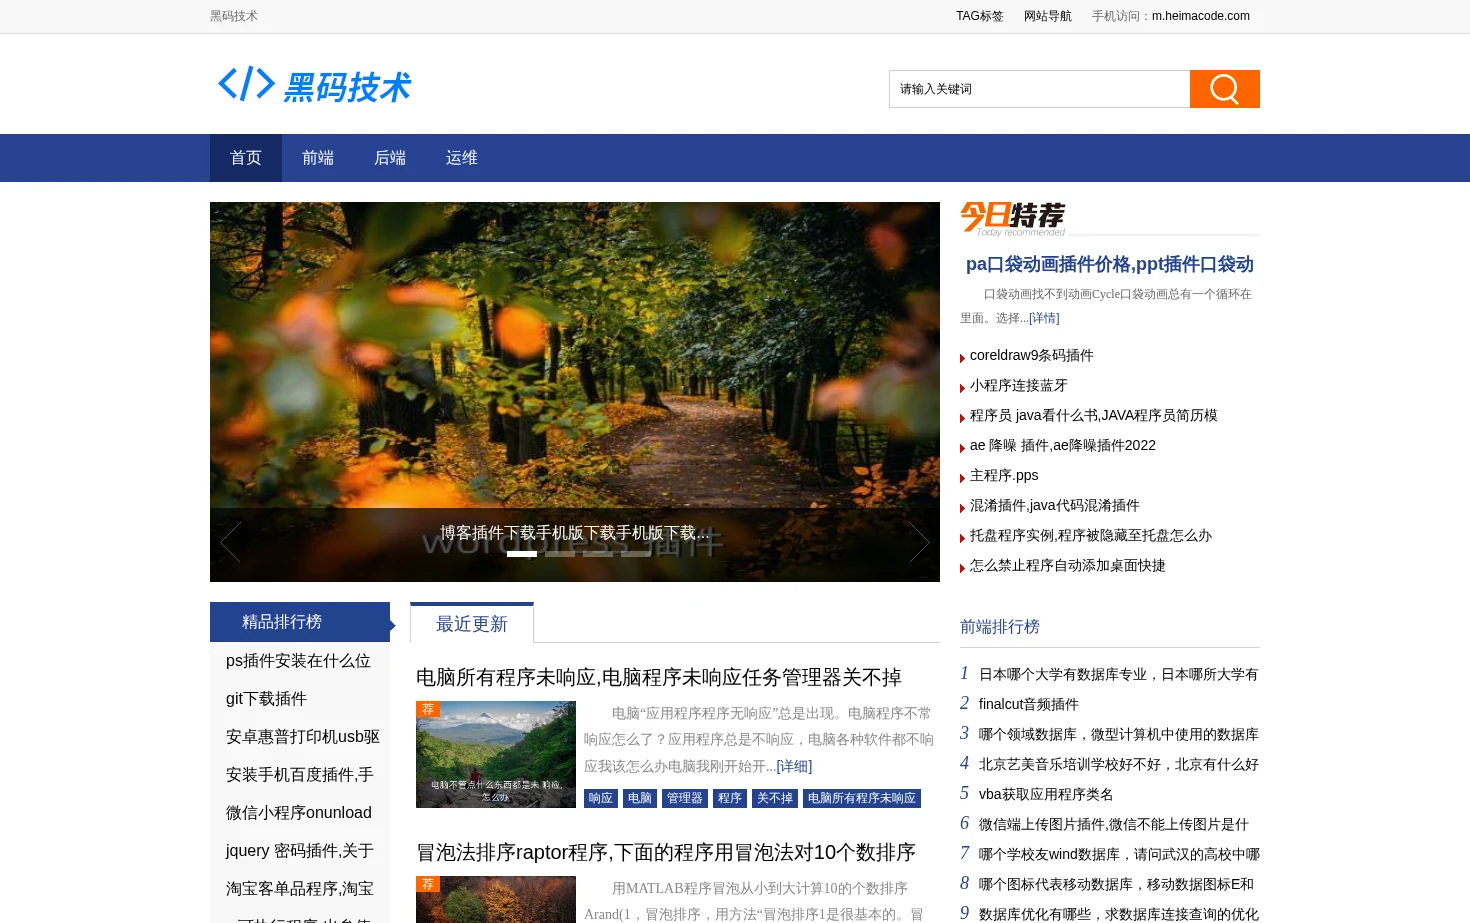Select the 关不掉 tag
This screenshot has height=923, width=1470.
(x=775, y=798)
